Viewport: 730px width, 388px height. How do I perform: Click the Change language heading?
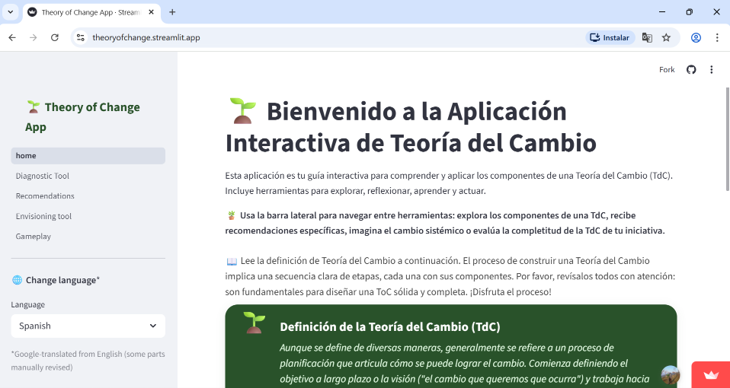62,280
